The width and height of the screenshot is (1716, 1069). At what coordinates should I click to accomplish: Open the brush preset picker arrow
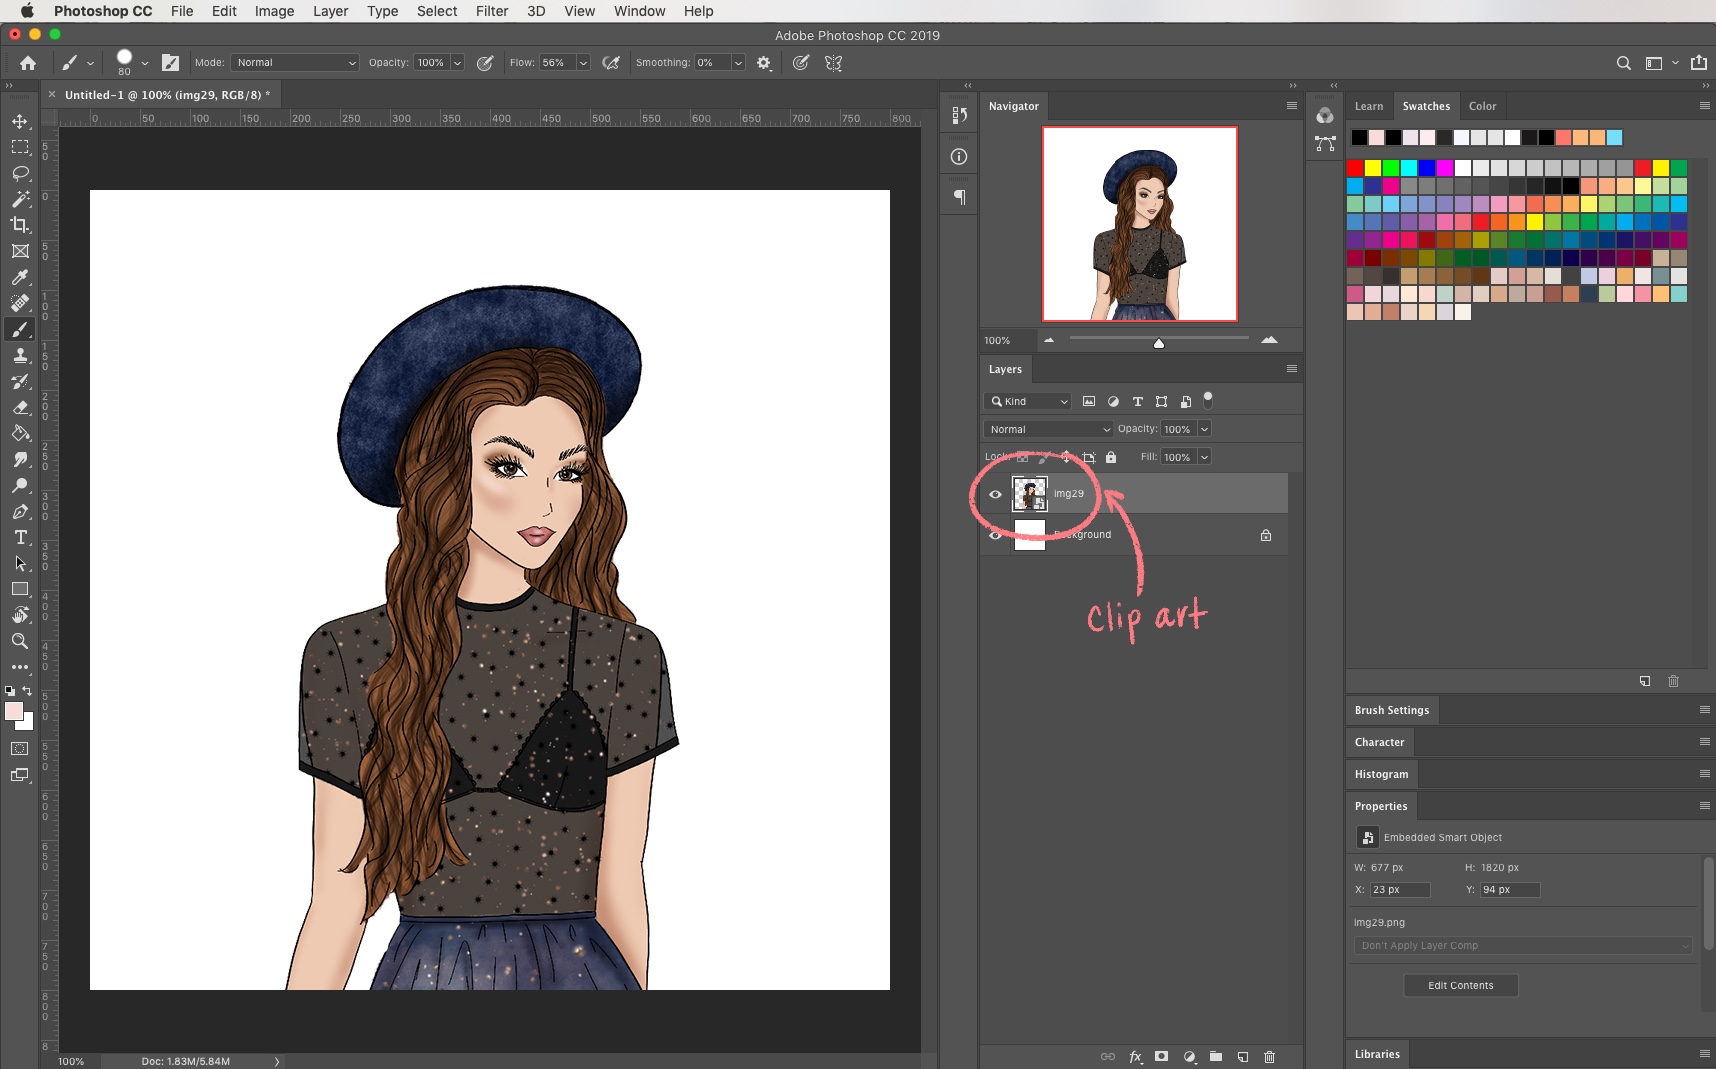tap(145, 63)
